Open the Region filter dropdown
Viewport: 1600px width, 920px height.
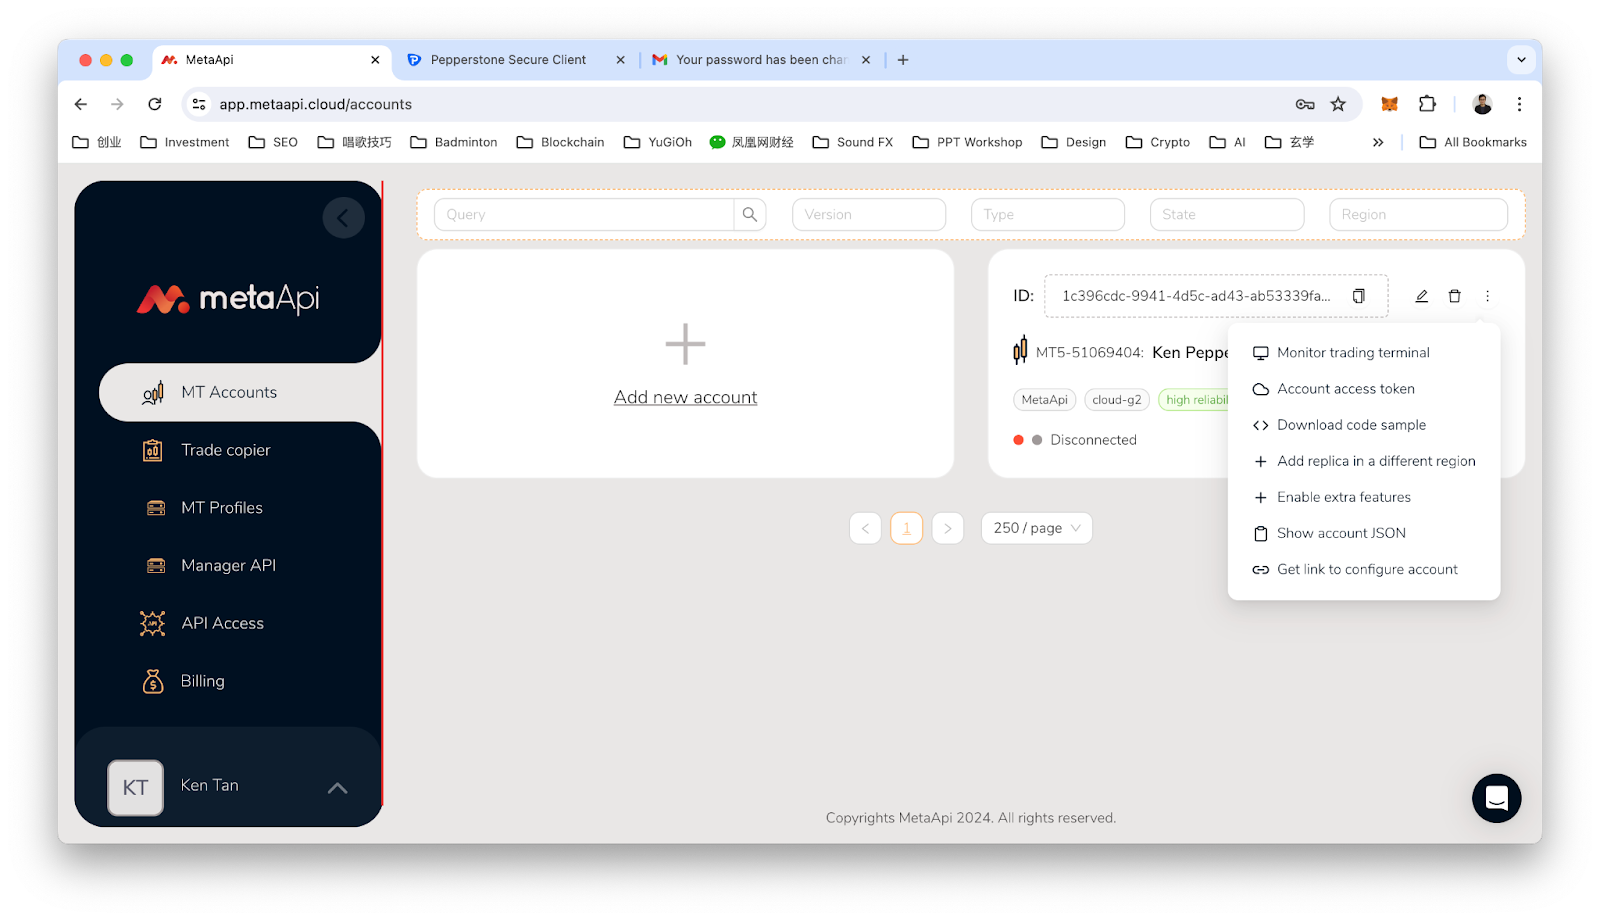[x=1418, y=215]
